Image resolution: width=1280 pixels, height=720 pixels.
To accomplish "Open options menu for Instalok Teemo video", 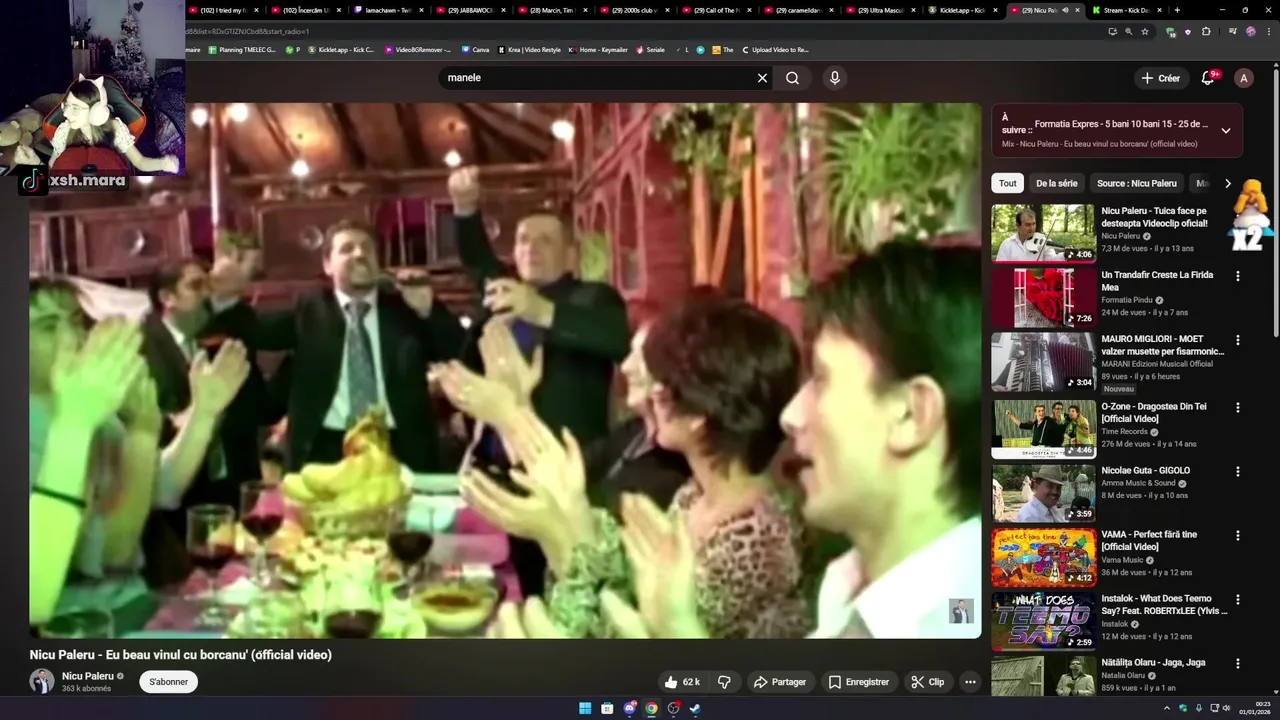I will tap(1238, 600).
